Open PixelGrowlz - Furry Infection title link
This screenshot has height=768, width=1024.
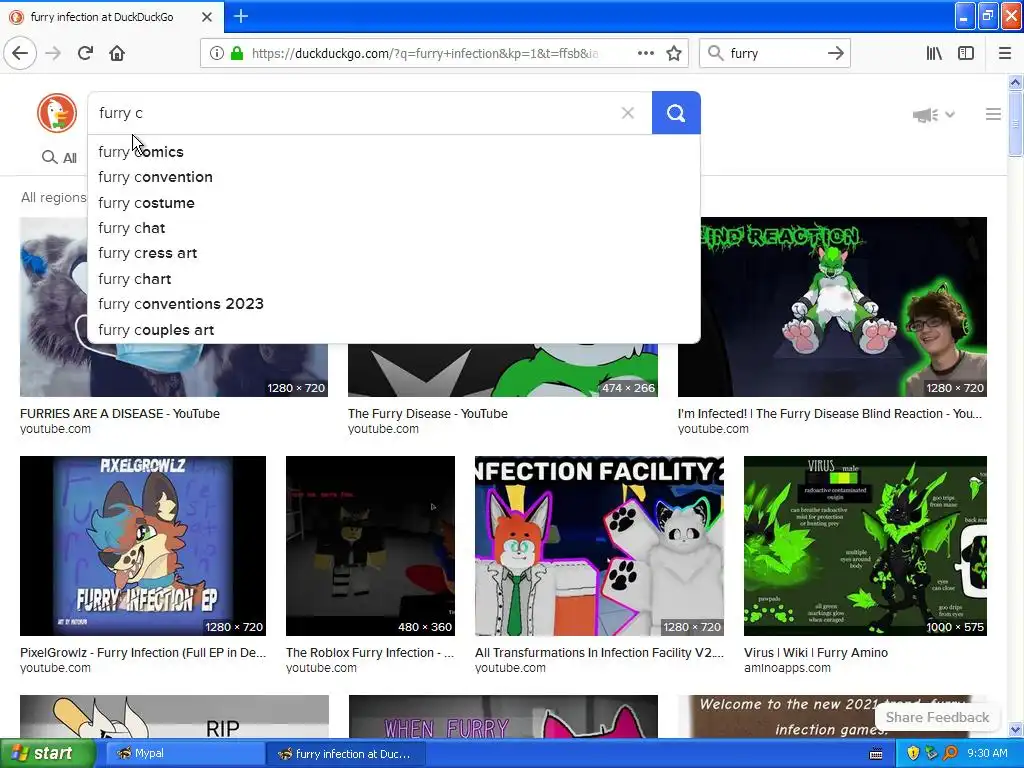(143, 652)
